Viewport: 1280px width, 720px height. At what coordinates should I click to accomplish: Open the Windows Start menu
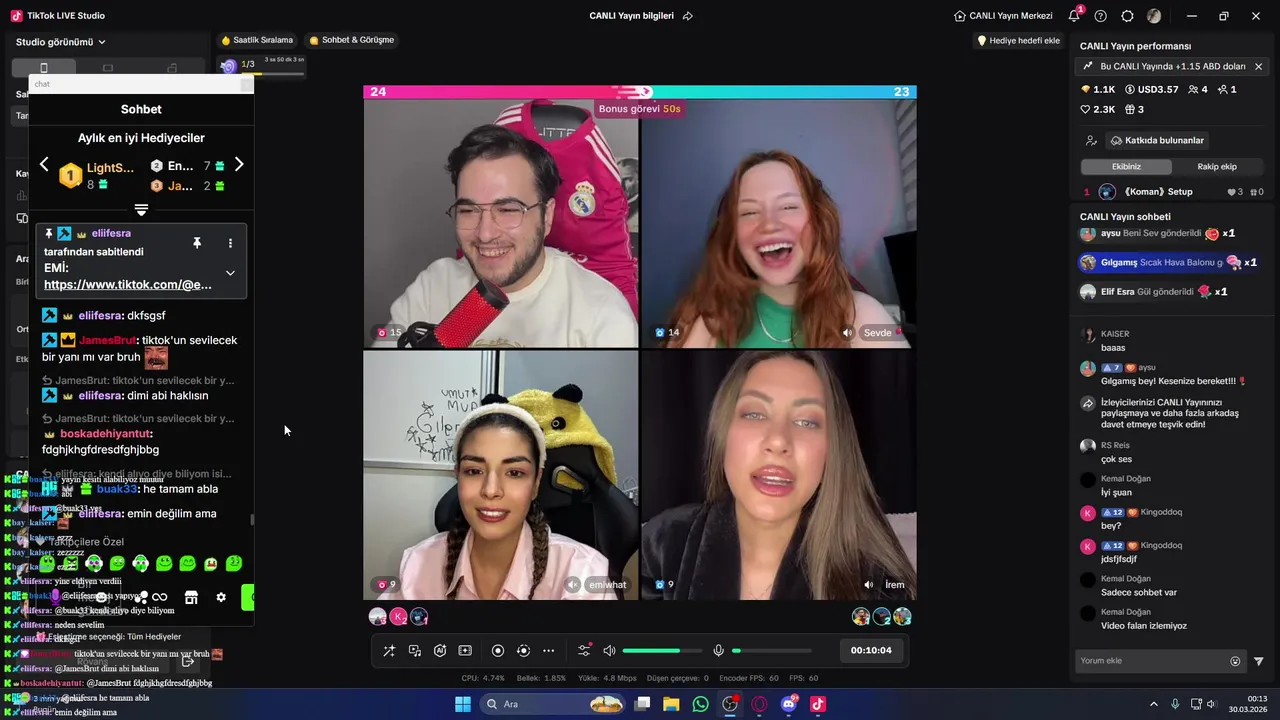tap(463, 704)
